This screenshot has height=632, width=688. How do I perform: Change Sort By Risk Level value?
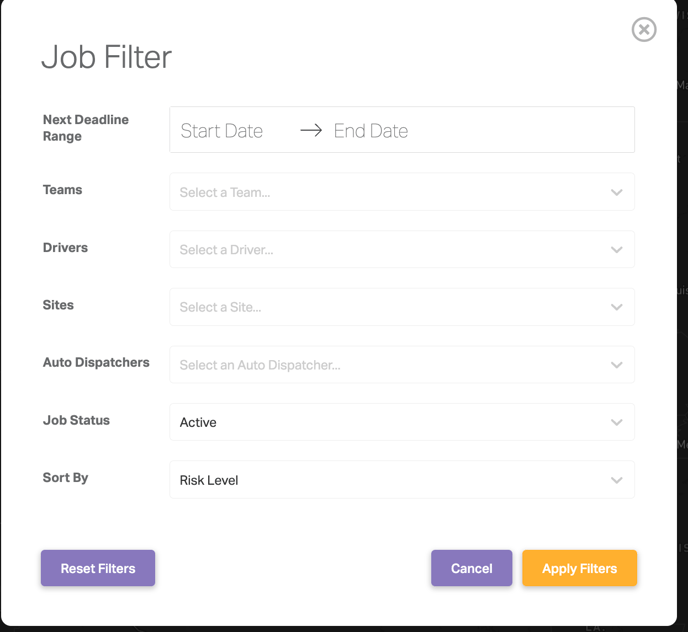click(402, 480)
